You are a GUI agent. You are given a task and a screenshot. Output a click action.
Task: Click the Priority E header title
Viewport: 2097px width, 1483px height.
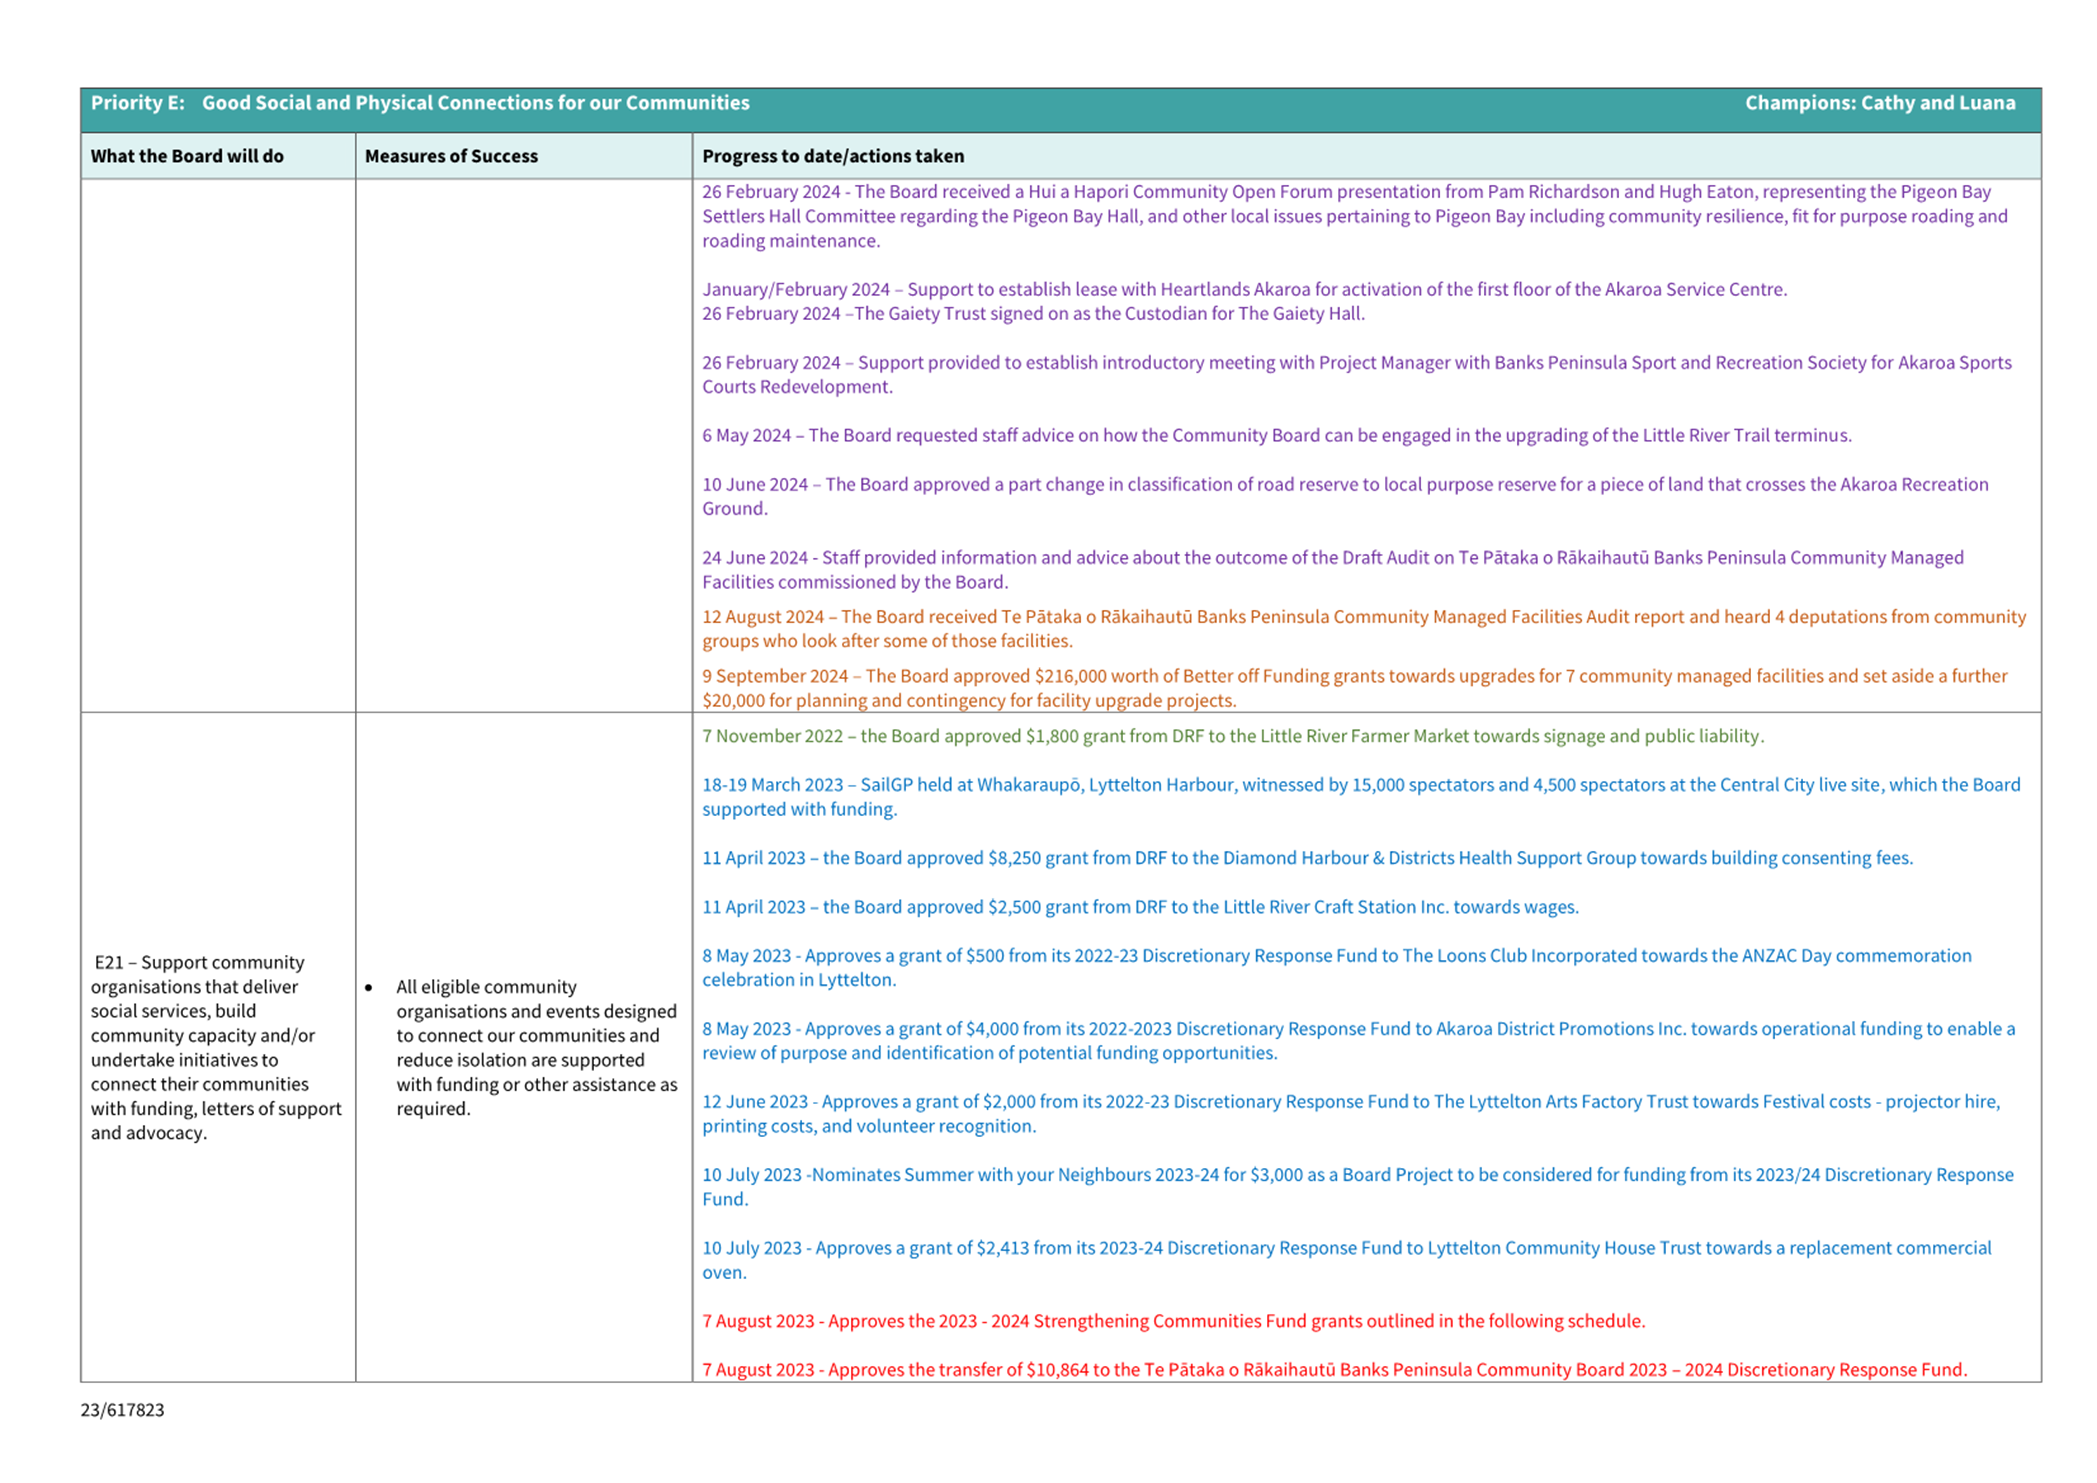[x=420, y=103]
